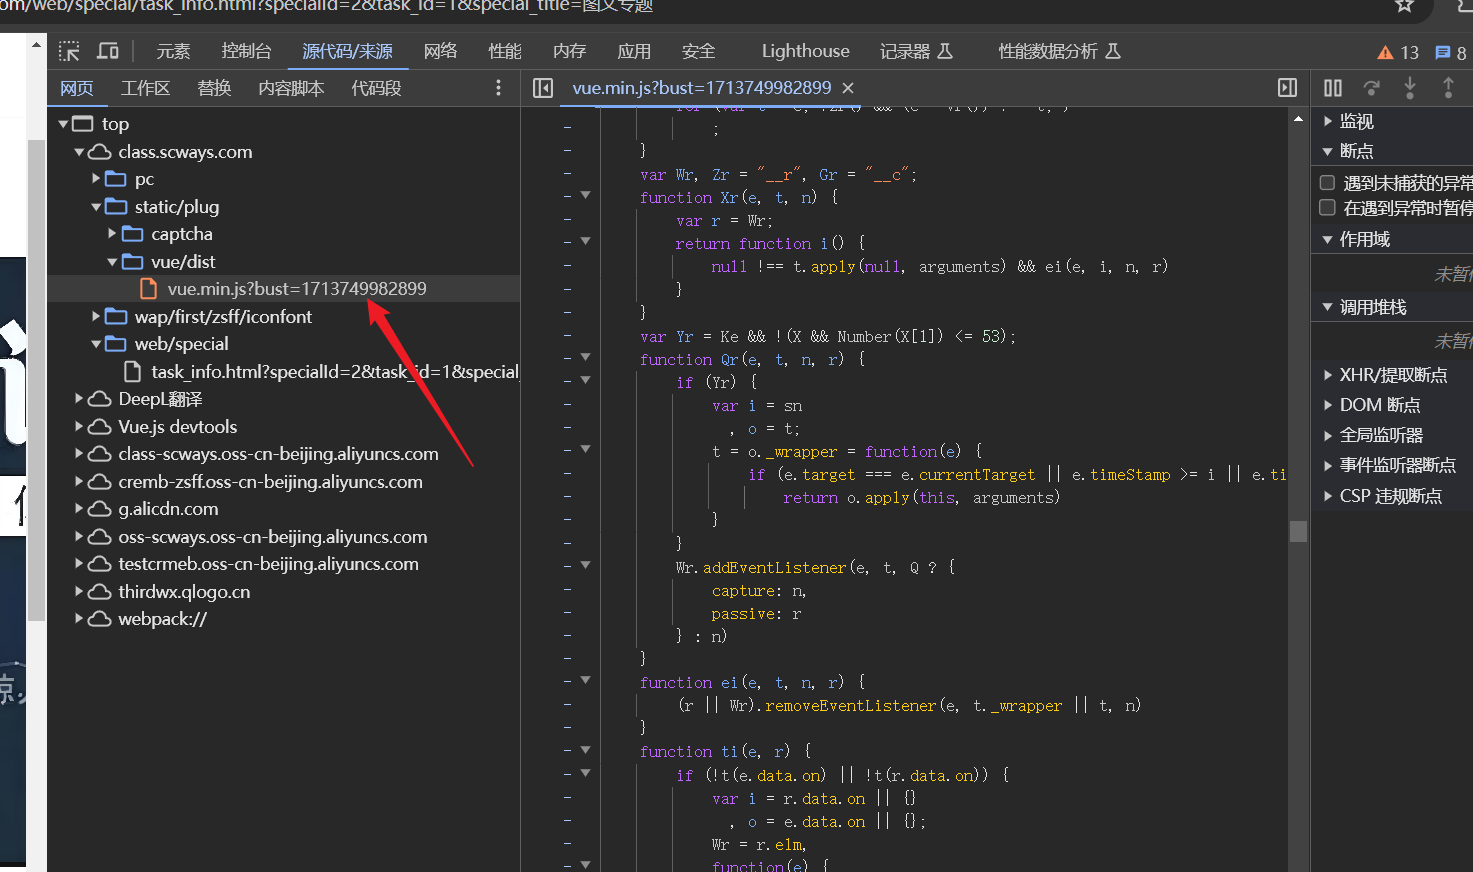Select the 工作区 (Workspace) navigator tab
Image resolution: width=1473 pixels, height=872 pixels.
coord(145,88)
